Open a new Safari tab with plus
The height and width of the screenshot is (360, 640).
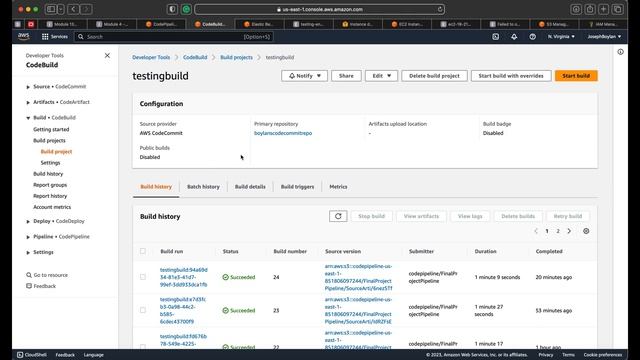pyautogui.click(x=604, y=9)
